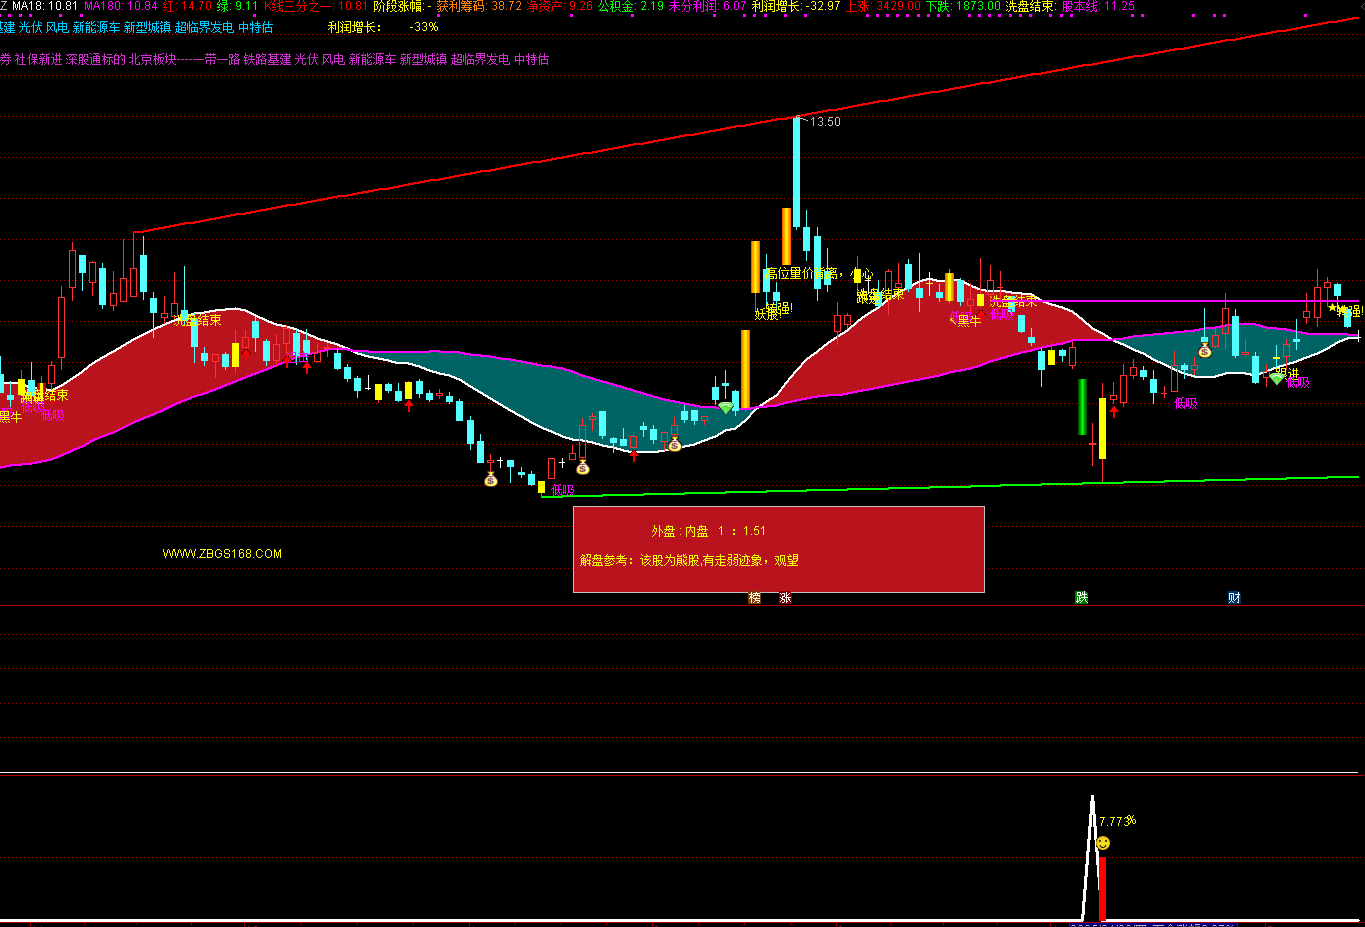
Task: Click the leftmost money bag icon at chart low
Action: tap(490, 479)
